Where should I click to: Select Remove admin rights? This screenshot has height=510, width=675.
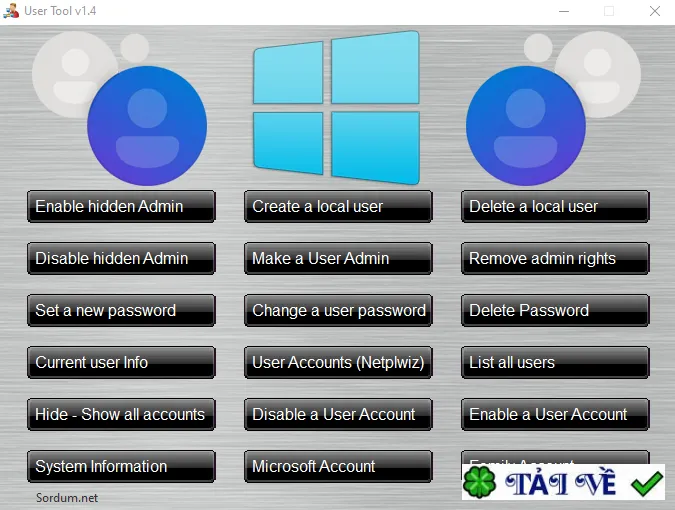[x=555, y=259]
